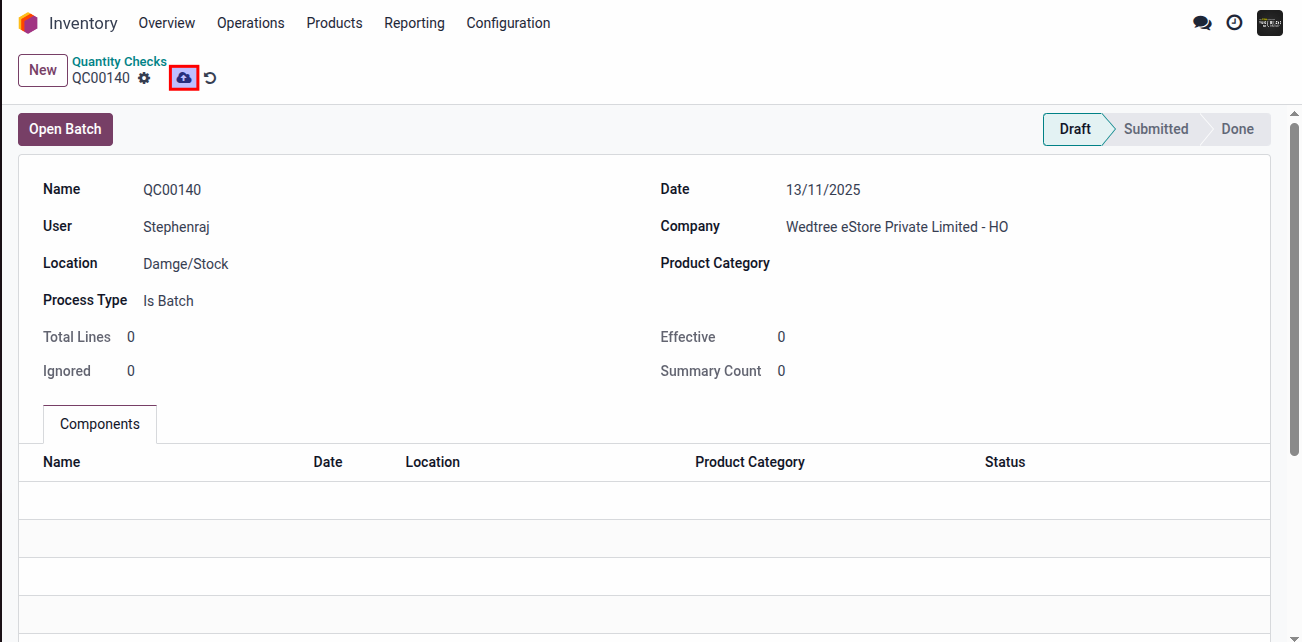The width and height of the screenshot is (1302, 642).
Task: Click the user avatar in top bar
Action: (x=1269, y=23)
